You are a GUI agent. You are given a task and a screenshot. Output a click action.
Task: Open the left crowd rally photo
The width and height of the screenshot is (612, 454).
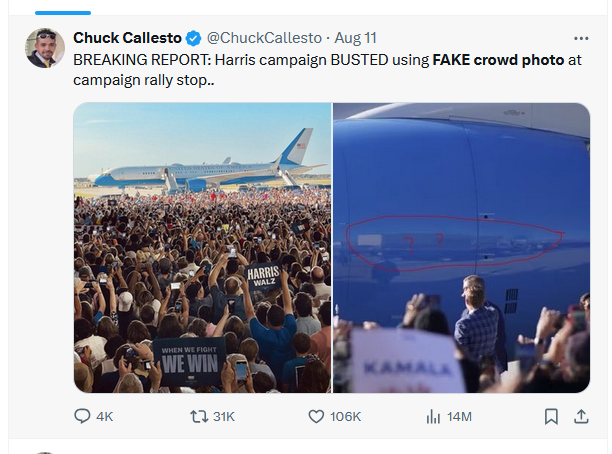[x=202, y=247]
